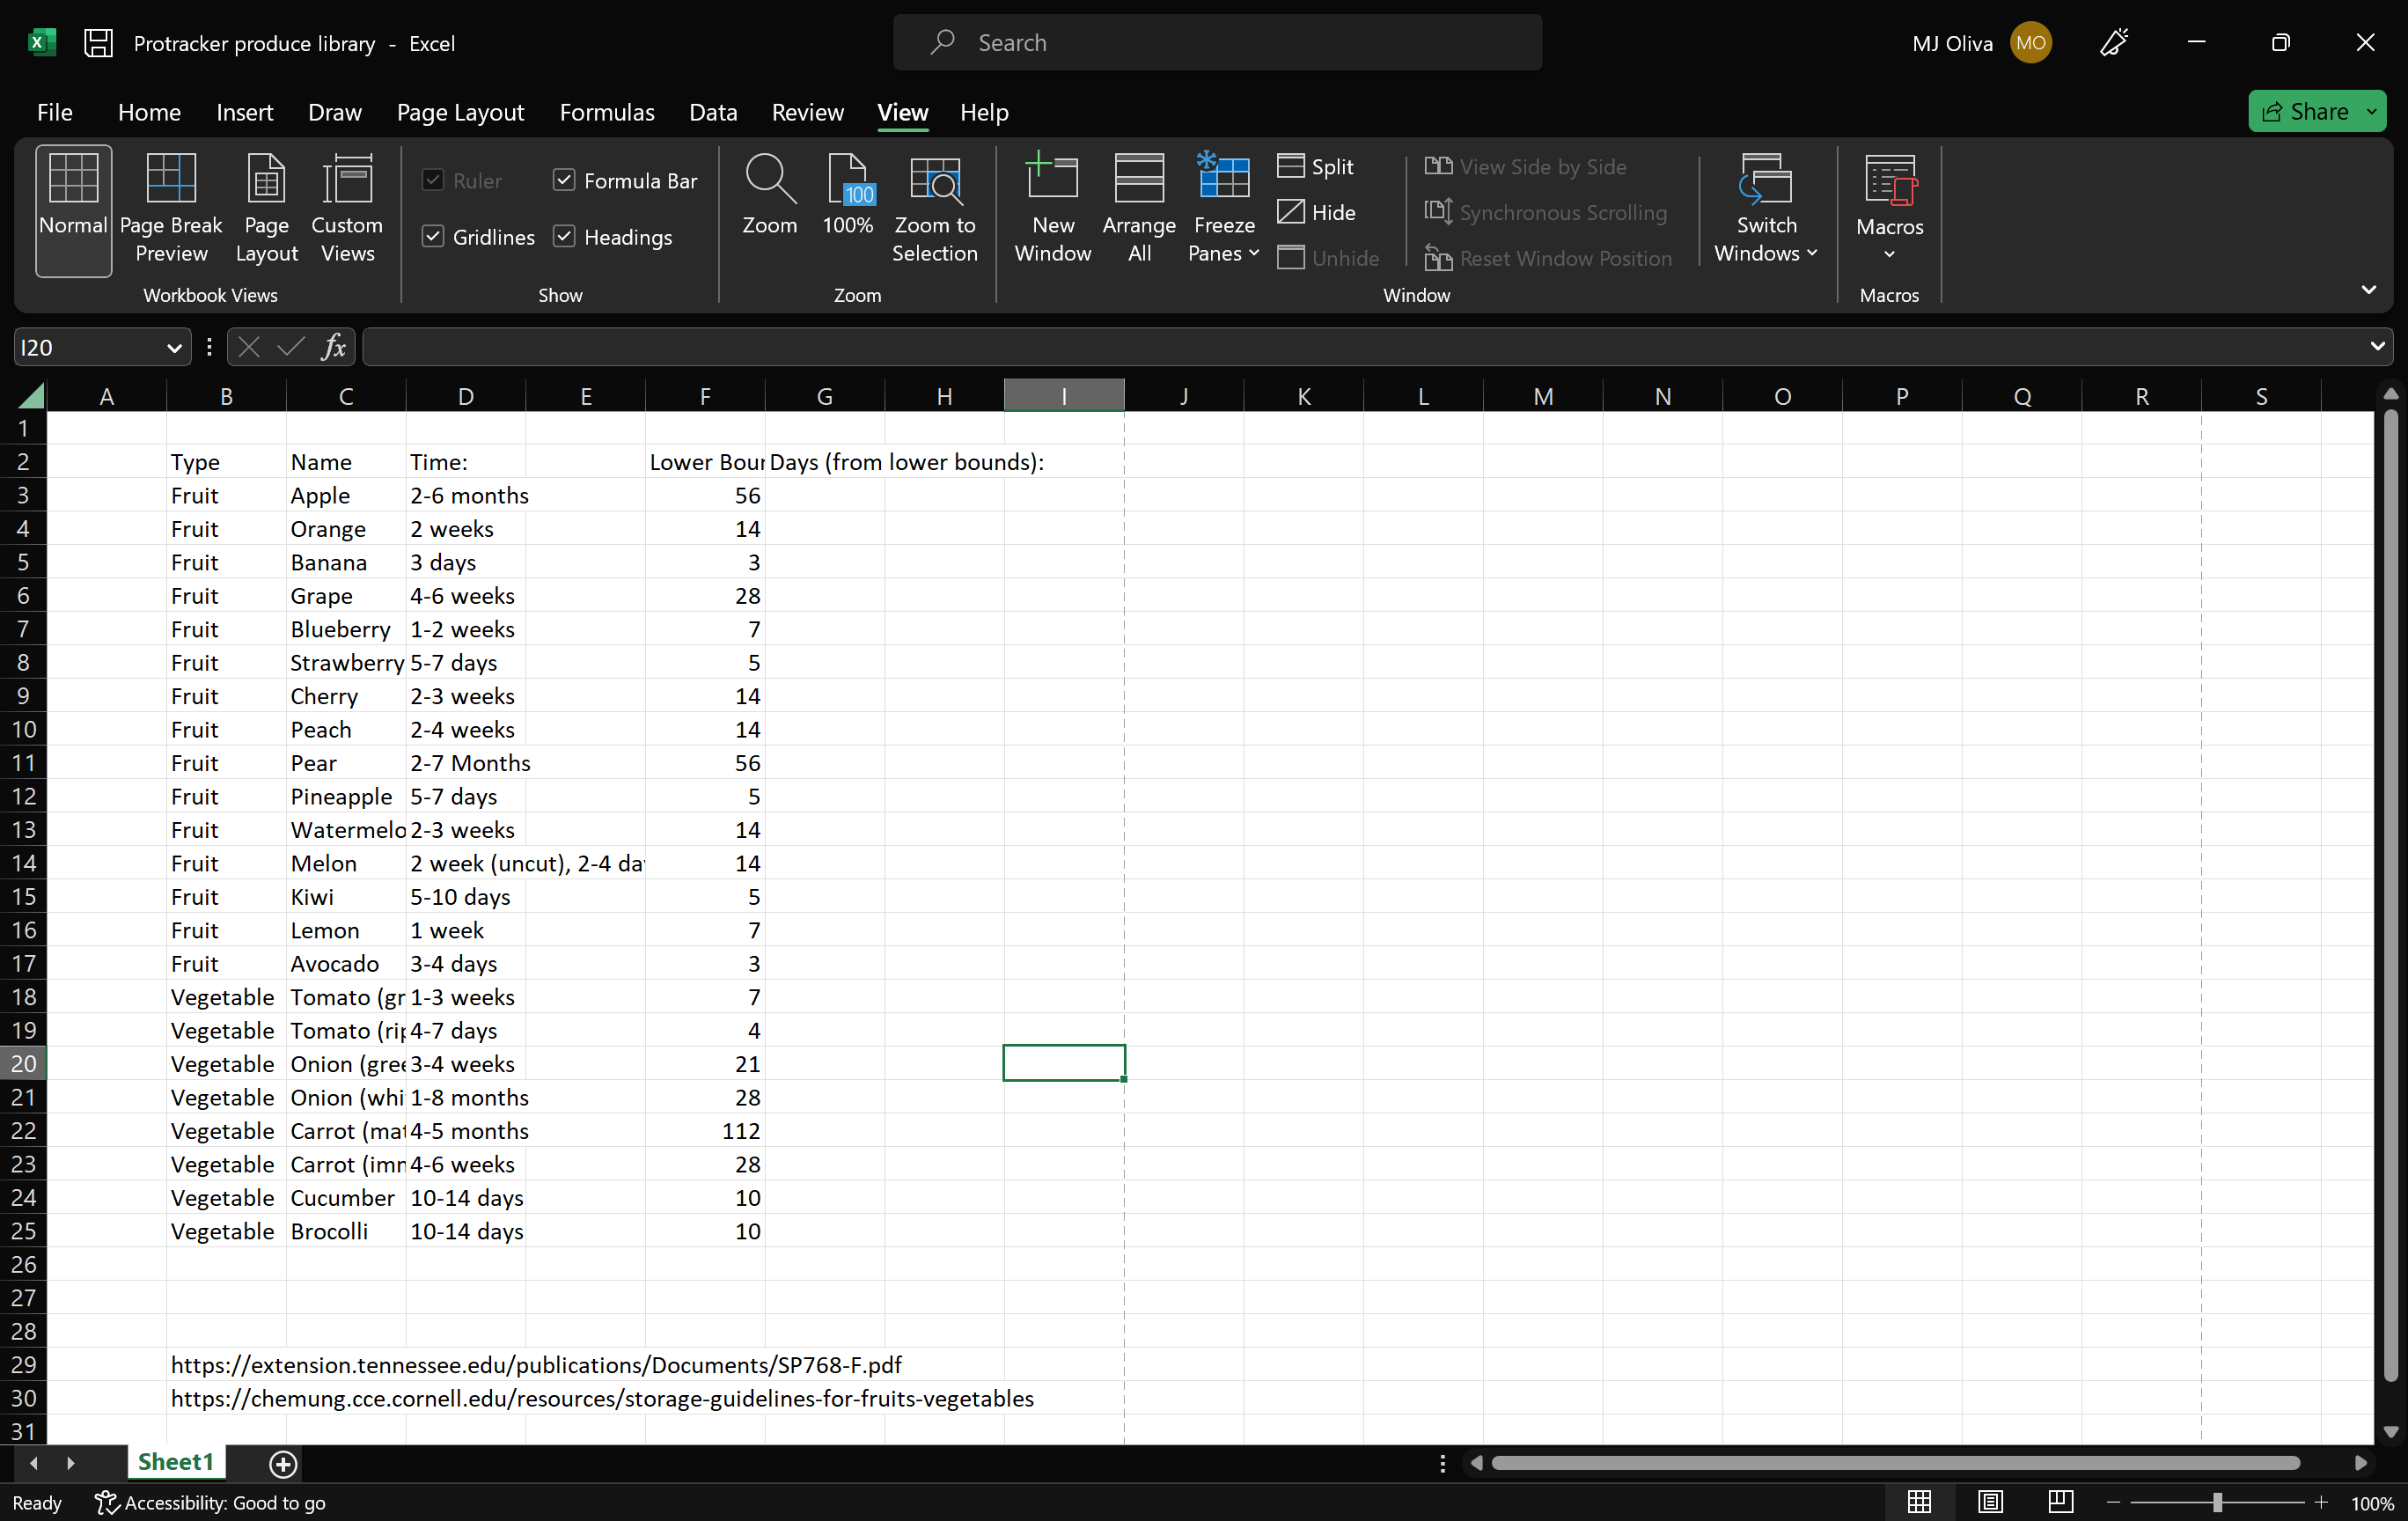Click Arrange All windows icon
Screen dimensions: 2408x1521
tap(1138, 180)
